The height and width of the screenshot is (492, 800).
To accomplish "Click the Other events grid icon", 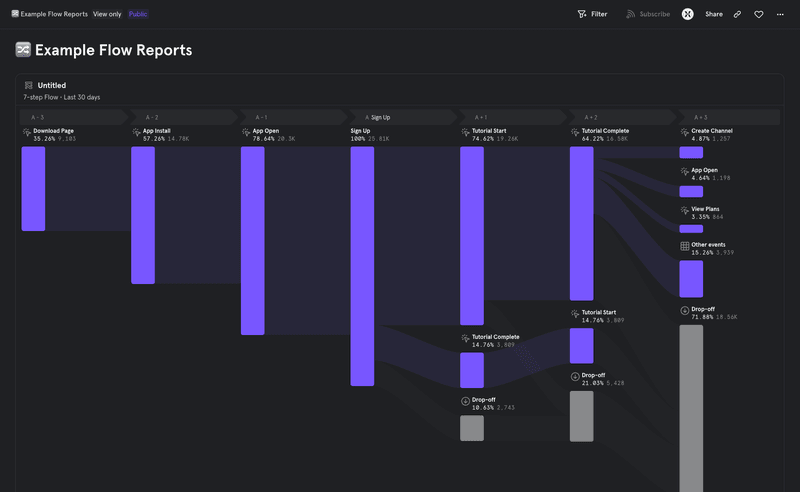I will coord(685,246).
